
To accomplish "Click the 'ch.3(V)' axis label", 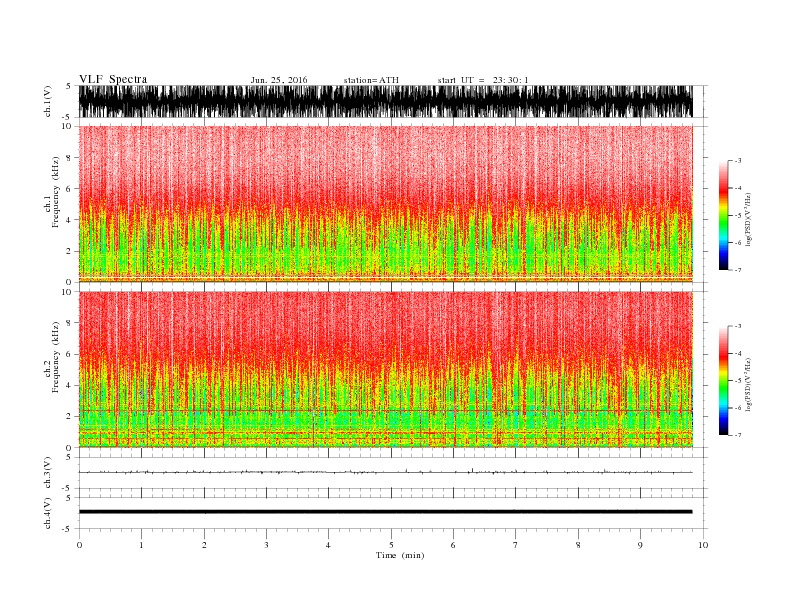I will tap(48, 473).
